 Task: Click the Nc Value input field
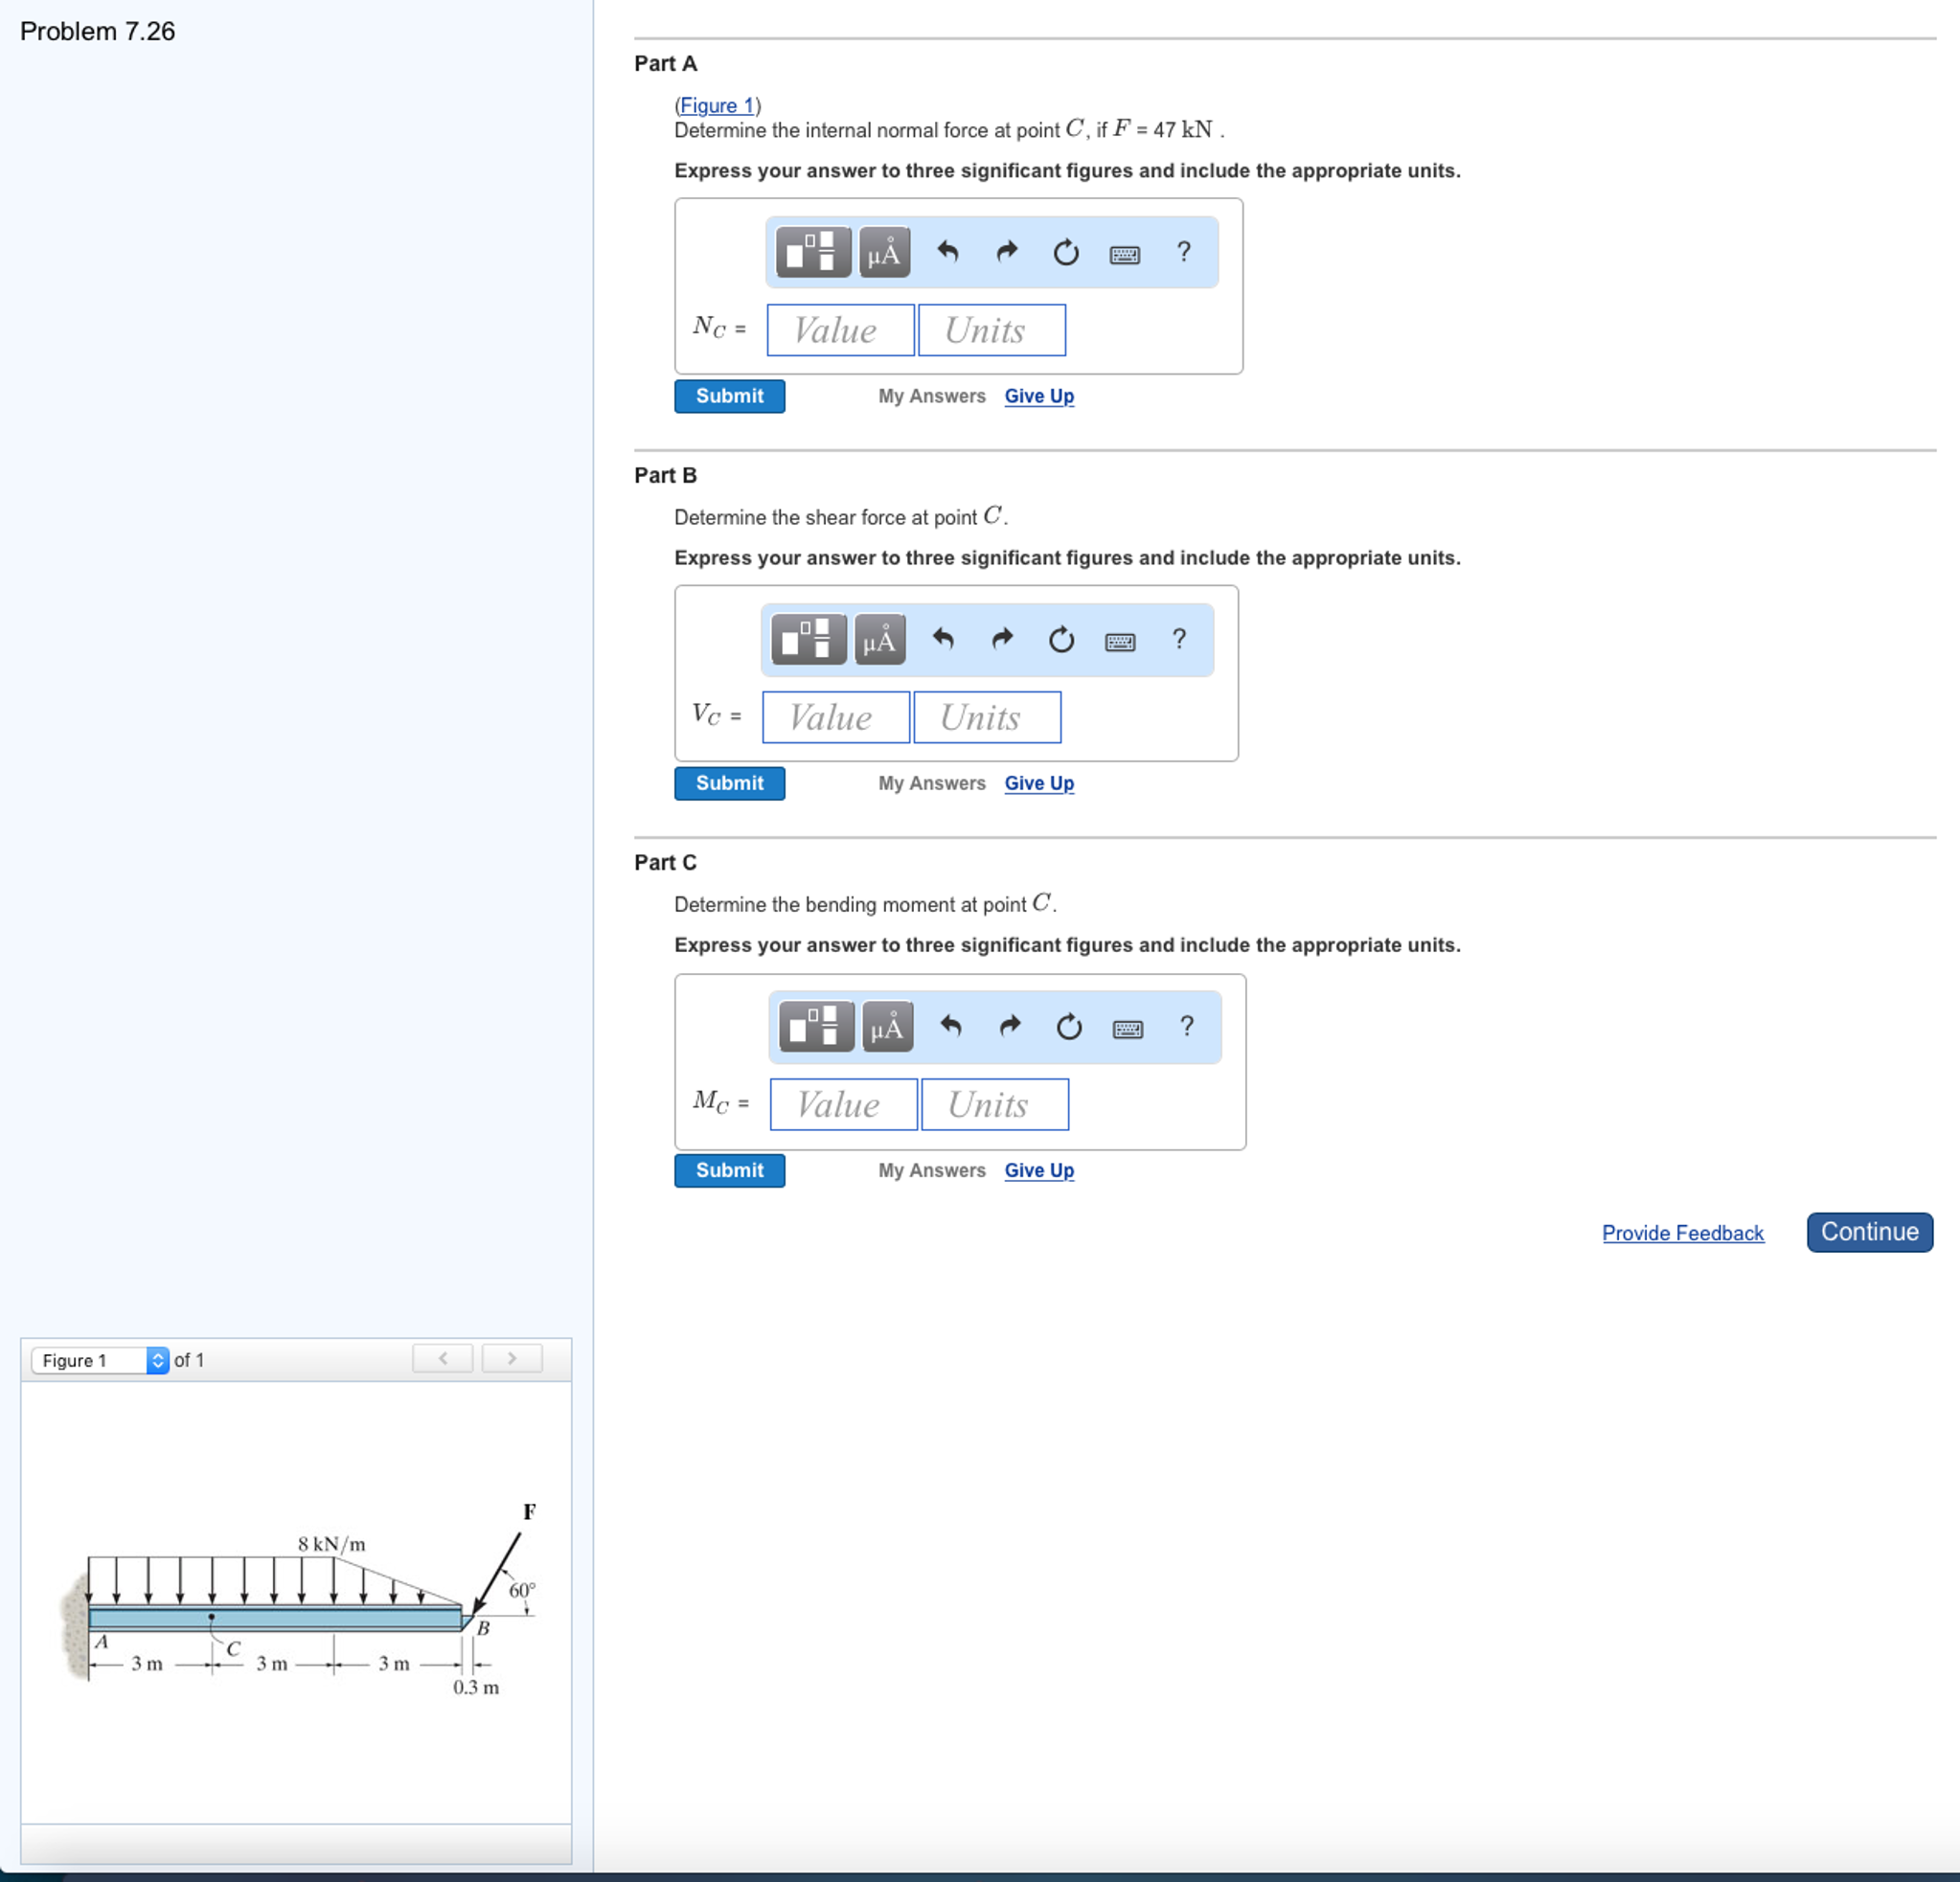(840, 330)
